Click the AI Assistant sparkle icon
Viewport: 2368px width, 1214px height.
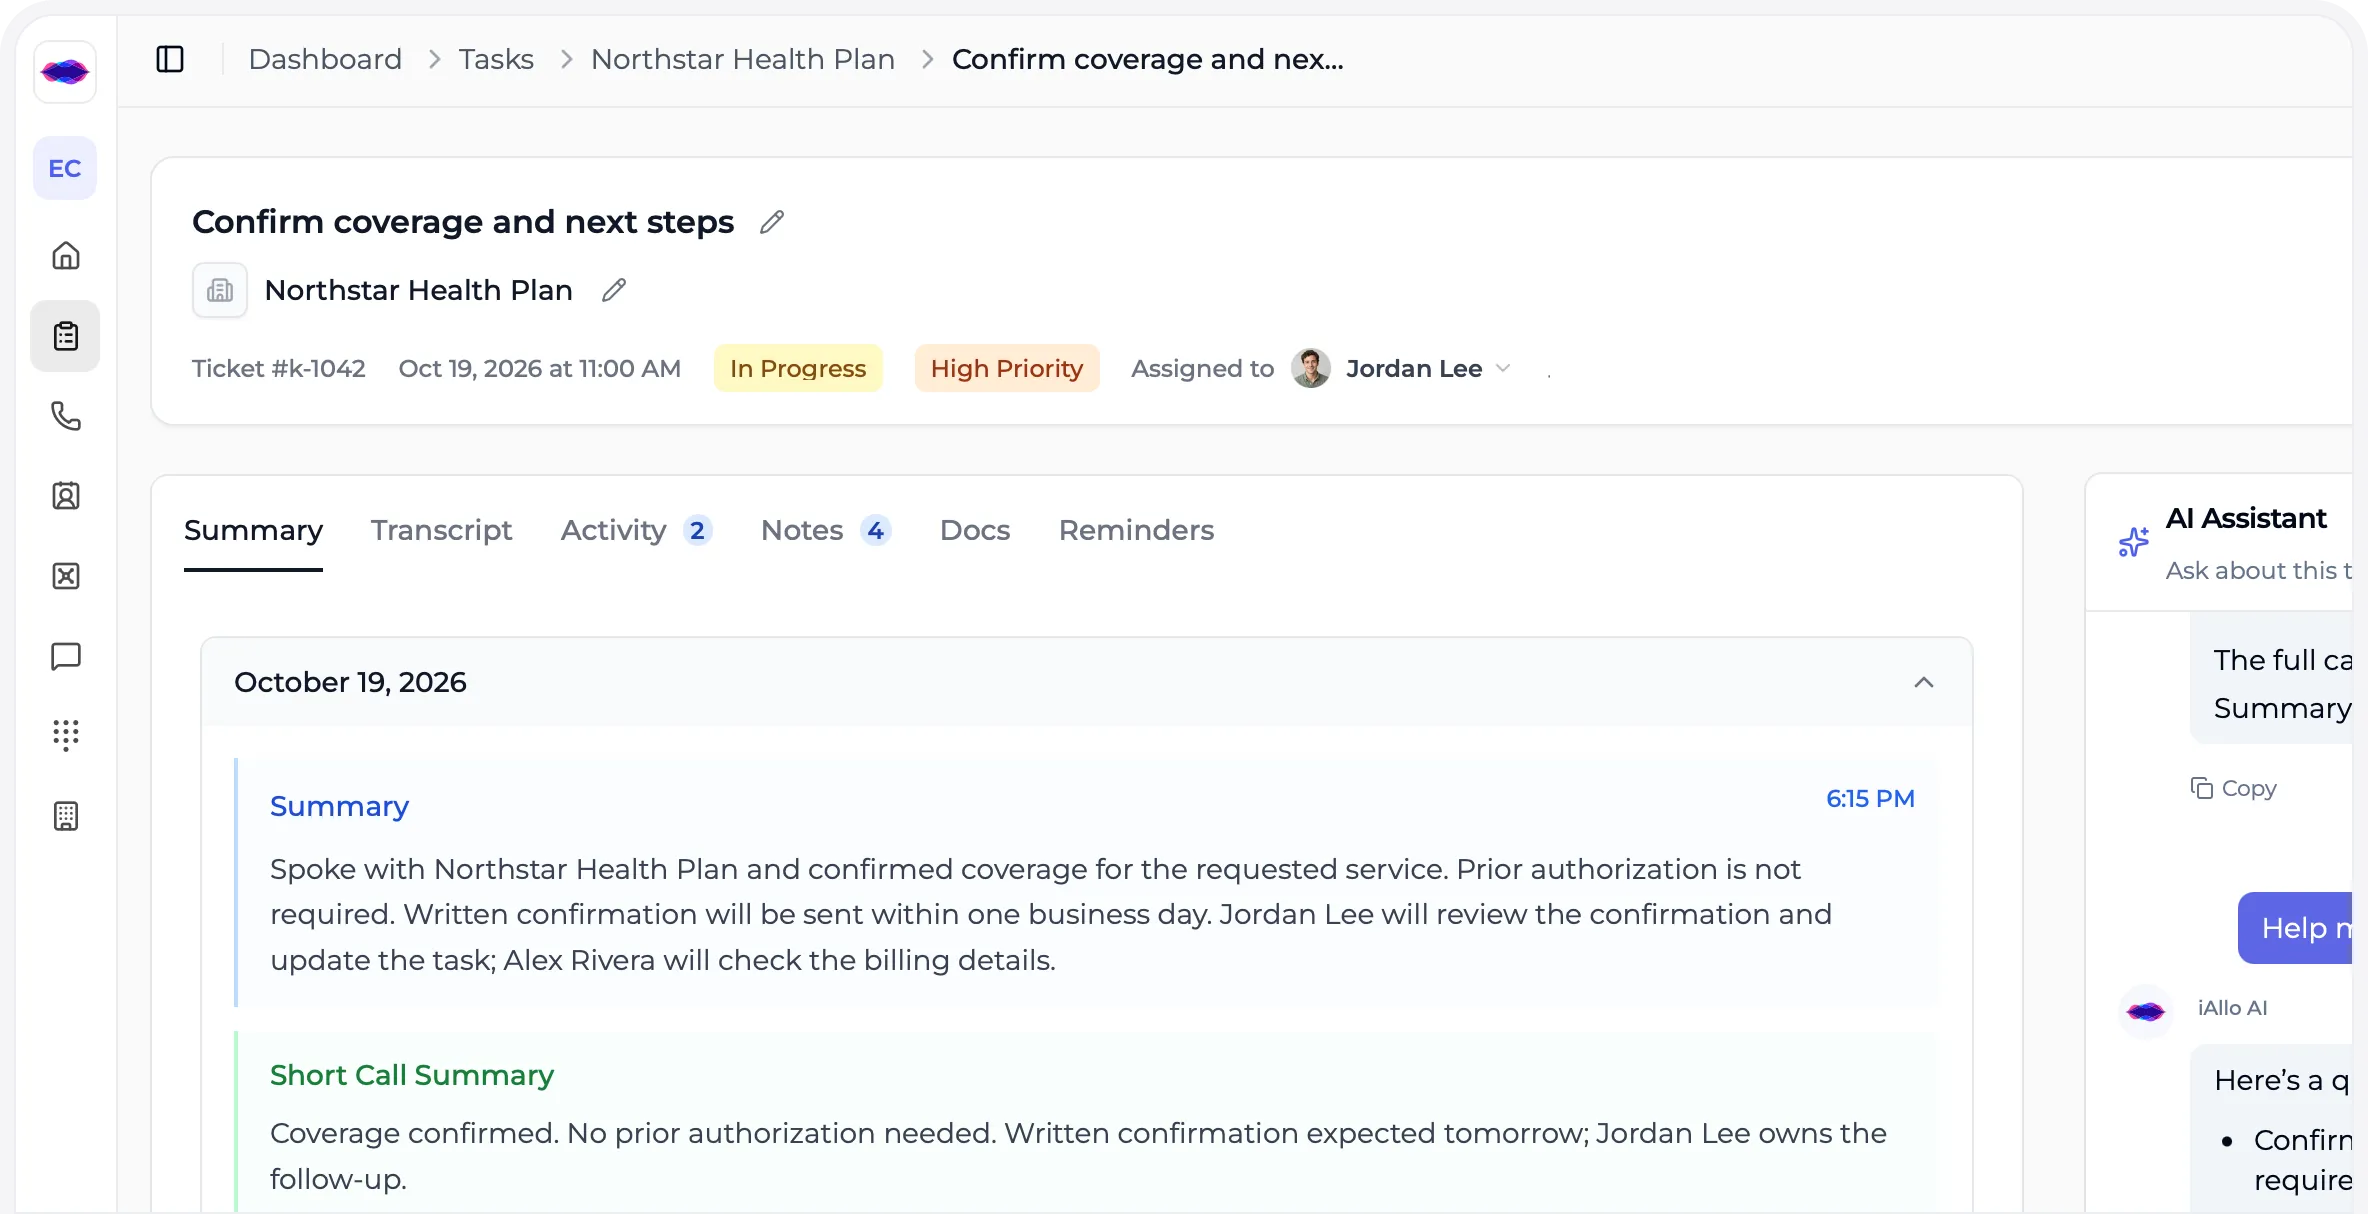pos(2133,542)
